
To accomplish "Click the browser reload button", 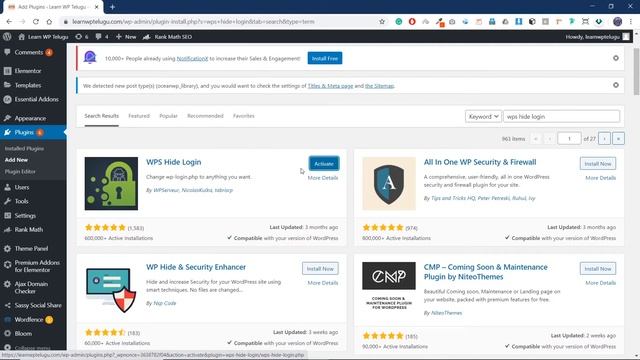I will tap(36, 22).
